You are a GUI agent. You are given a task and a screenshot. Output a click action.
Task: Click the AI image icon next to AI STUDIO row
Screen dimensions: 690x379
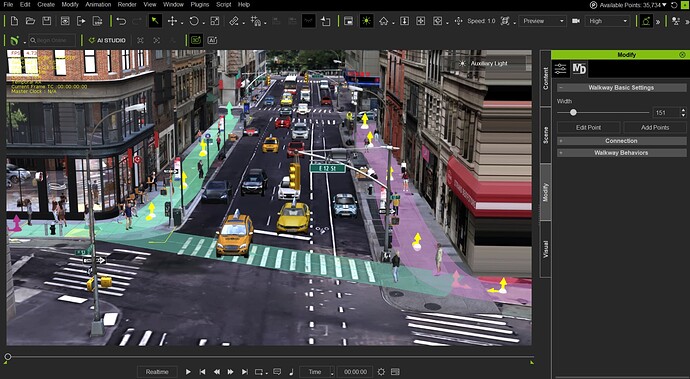[212, 40]
